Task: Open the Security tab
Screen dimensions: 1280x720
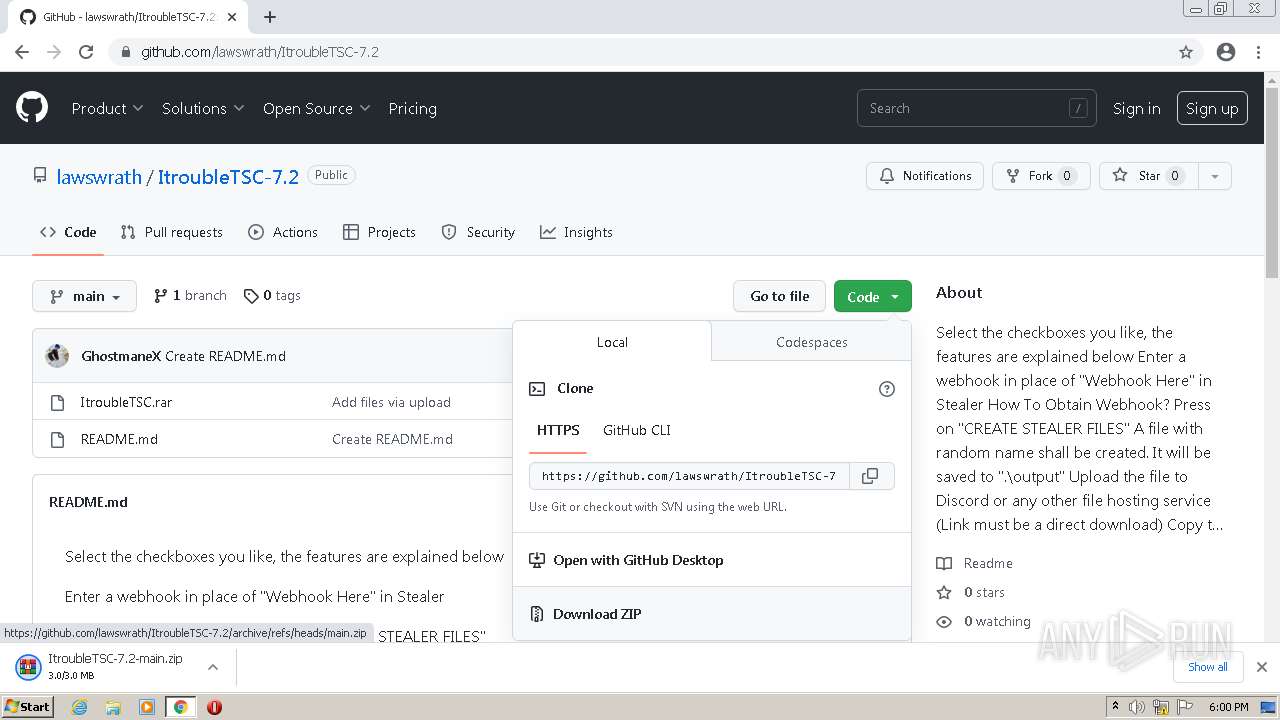Action: coord(478,232)
